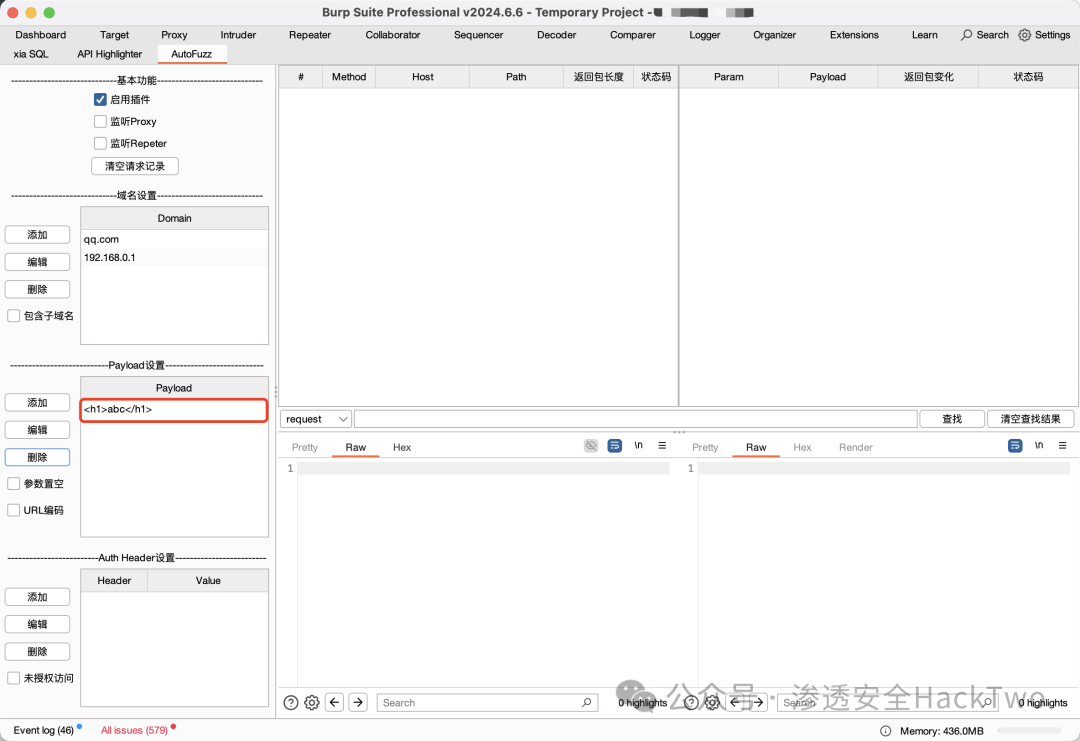Open the Intruder tab
Image resolution: width=1080 pixels, height=741 pixels.
pos(238,35)
